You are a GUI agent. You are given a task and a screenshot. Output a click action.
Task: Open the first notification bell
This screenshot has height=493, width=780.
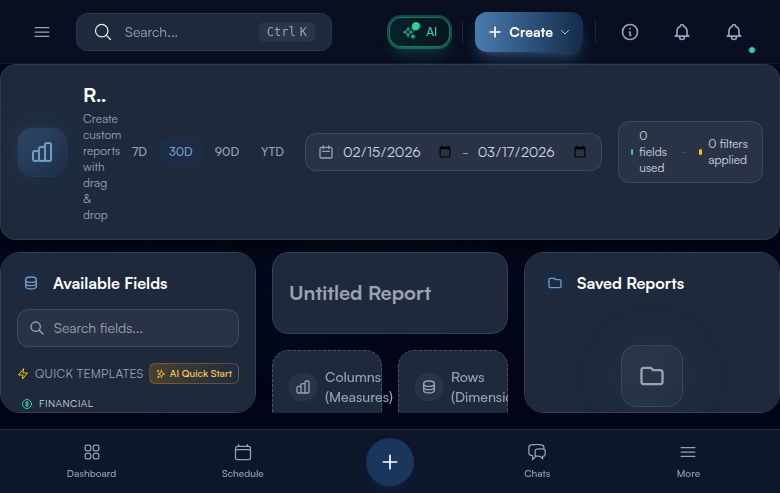(x=682, y=32)
